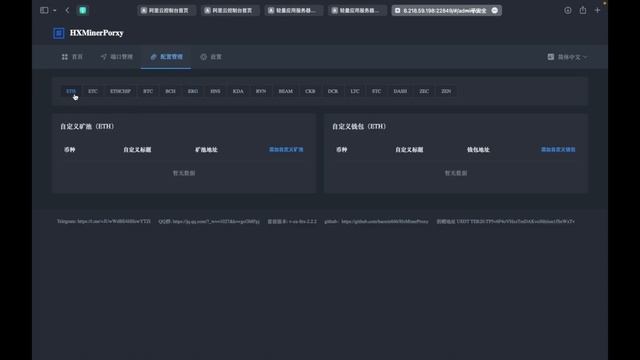Click the 矿池地址 column header

coord(207,150)
